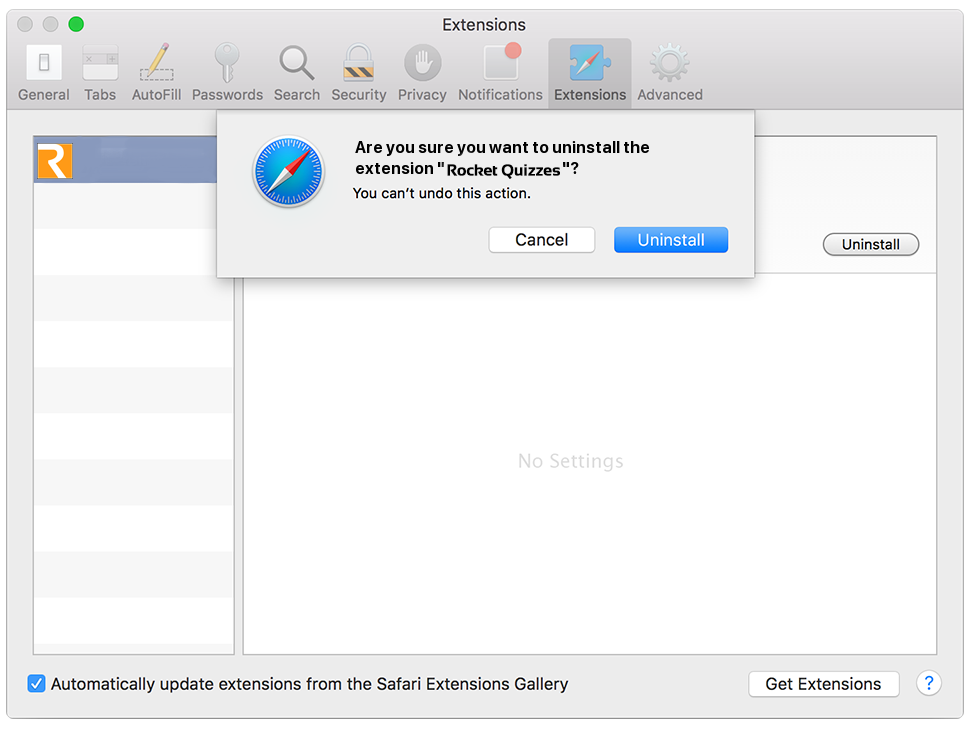Select the Rocket extension in sidebar list
The width and height of the screenshot is (980, 729).
pos(125,160)
